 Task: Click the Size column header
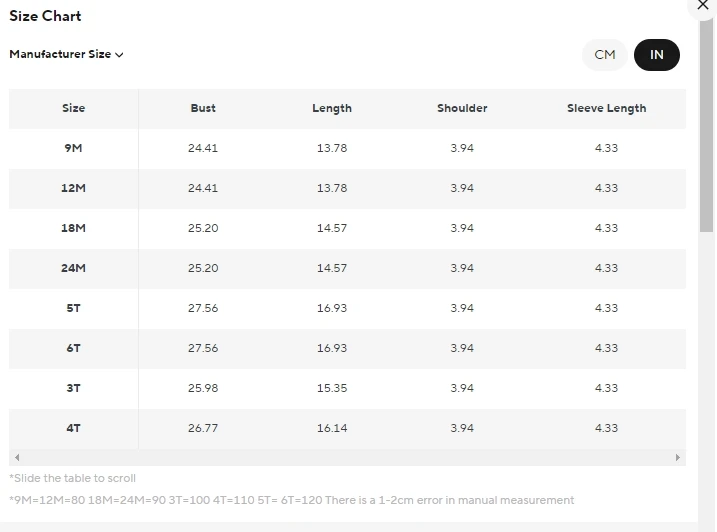click(x=73, y=108)
